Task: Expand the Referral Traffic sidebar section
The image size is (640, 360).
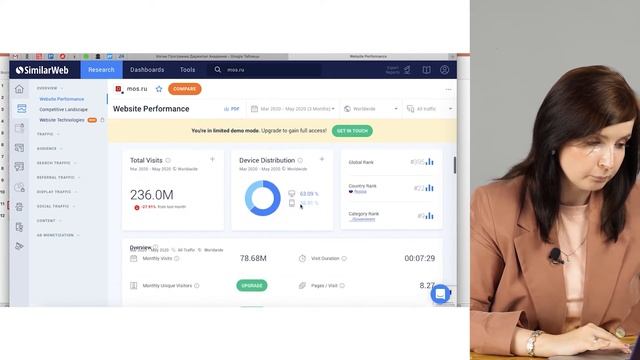Action: pos(58,178)
